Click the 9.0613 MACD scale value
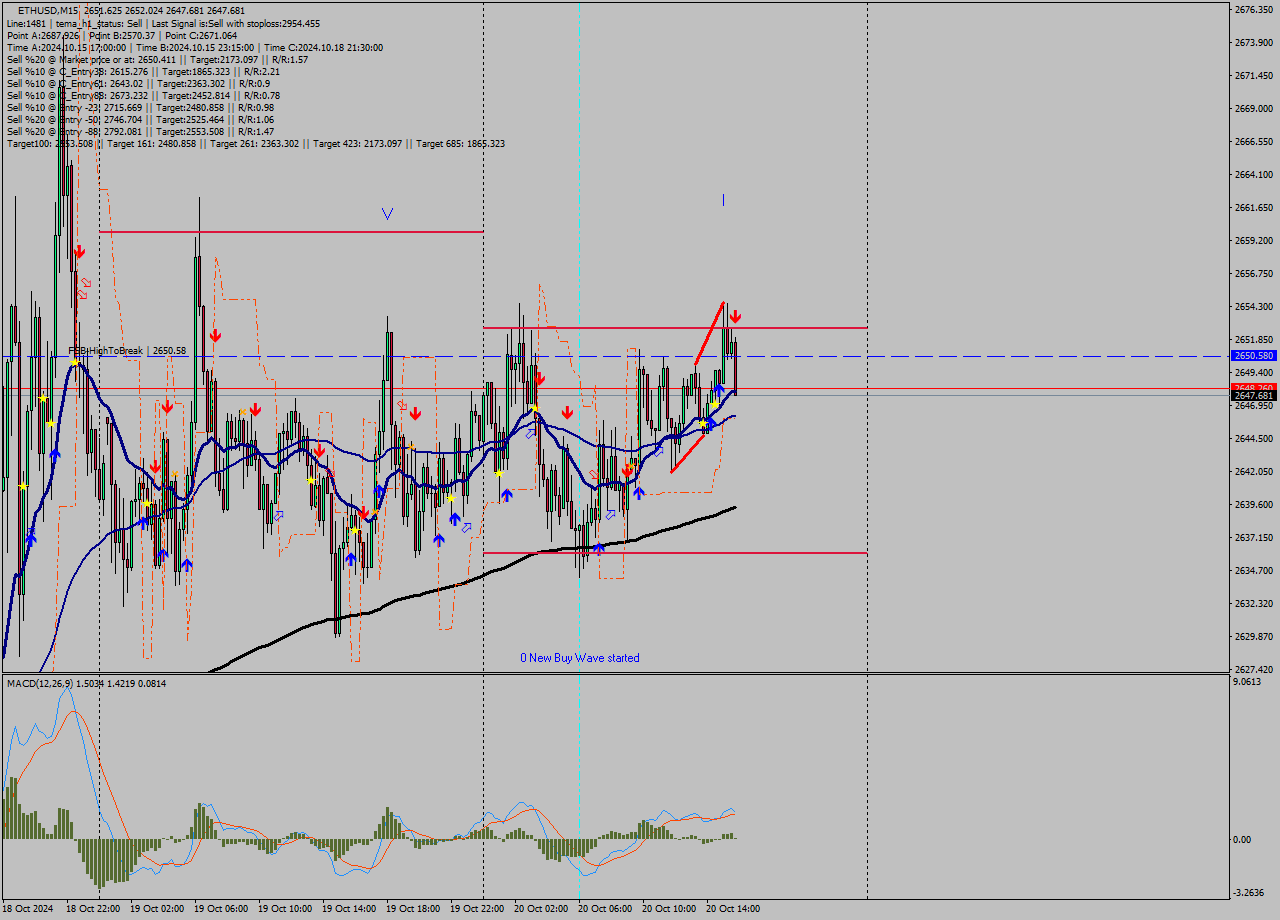The height and width of the screenshot is (920, 1280). tap(1248, 682)
